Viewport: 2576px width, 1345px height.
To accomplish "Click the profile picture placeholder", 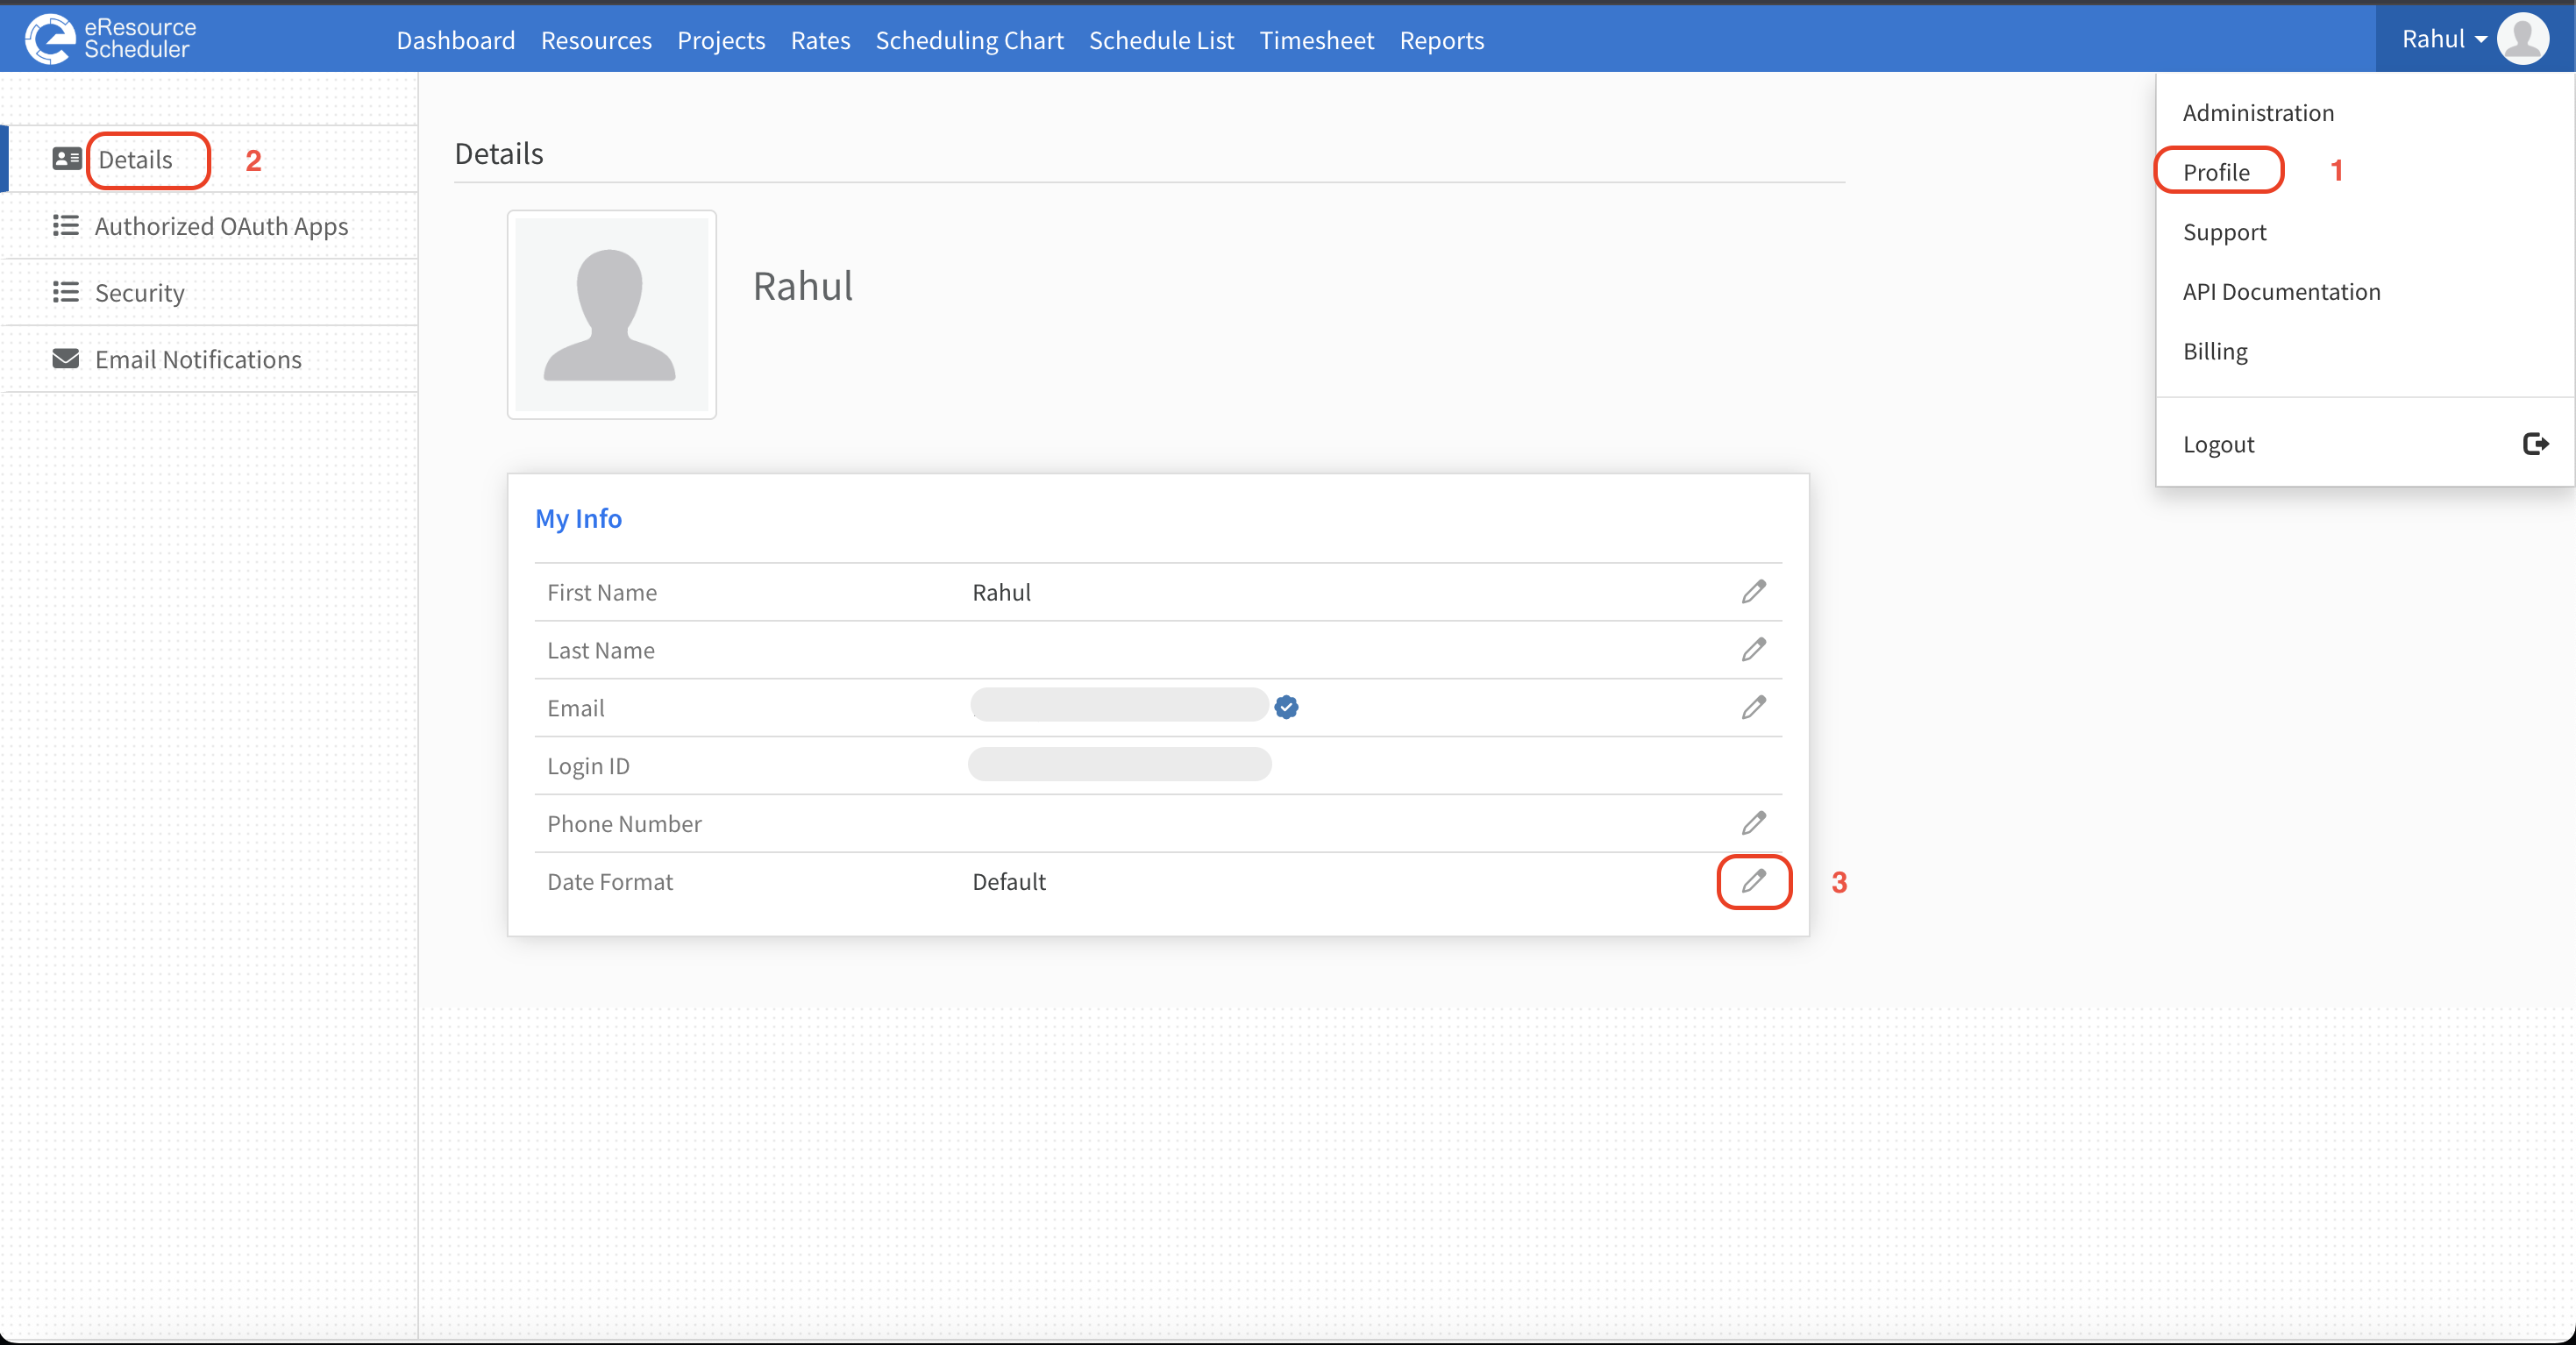I will (611, 314).
